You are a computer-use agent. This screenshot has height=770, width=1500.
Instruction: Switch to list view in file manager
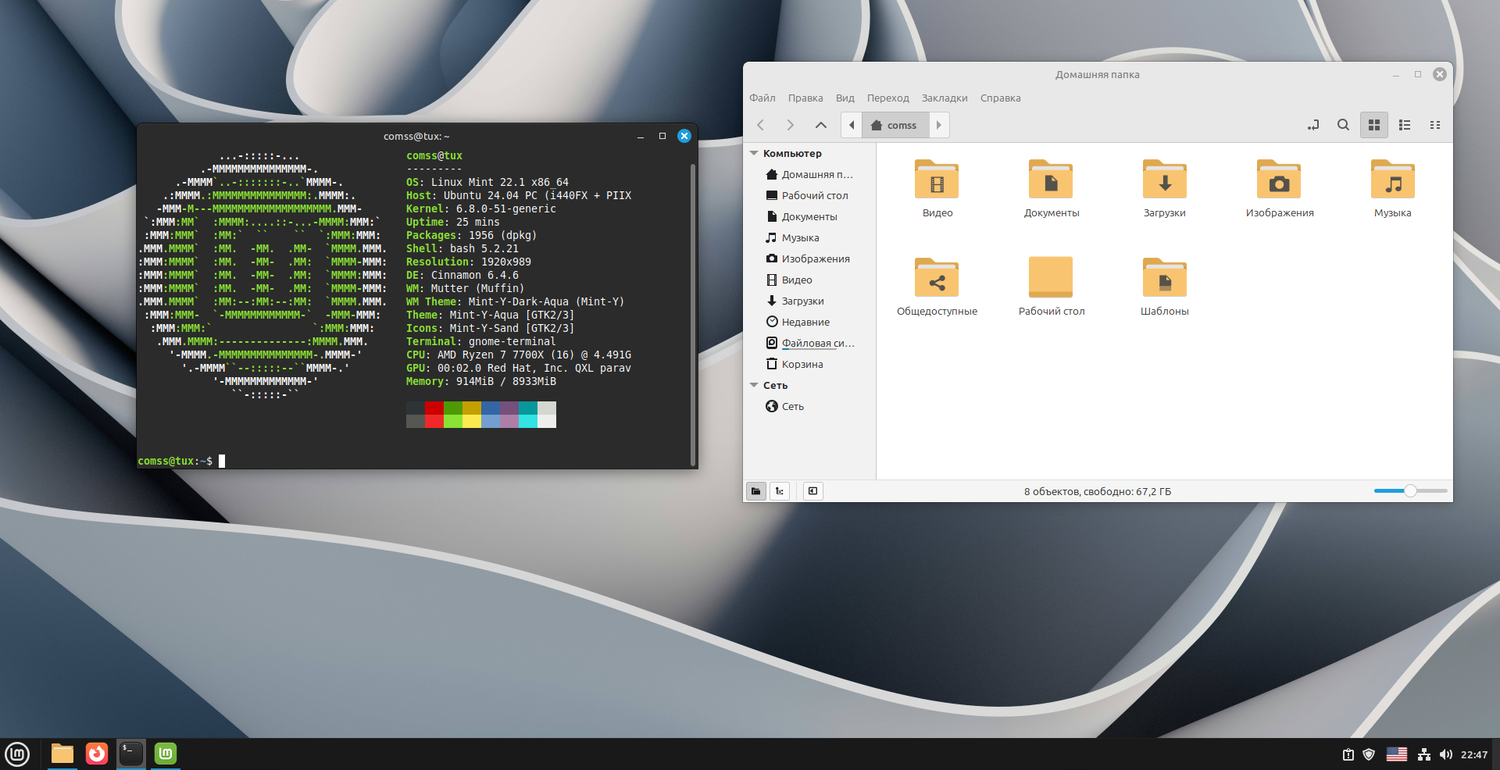pyautogui.click(x=1405, y=125)
